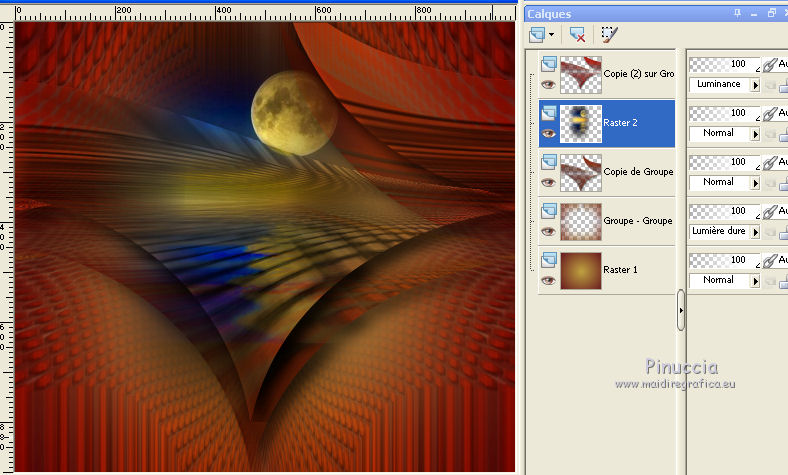Select the Raster 2 layer name
Viewport: 788px width, 475px height.
click(x=620, y=123)
